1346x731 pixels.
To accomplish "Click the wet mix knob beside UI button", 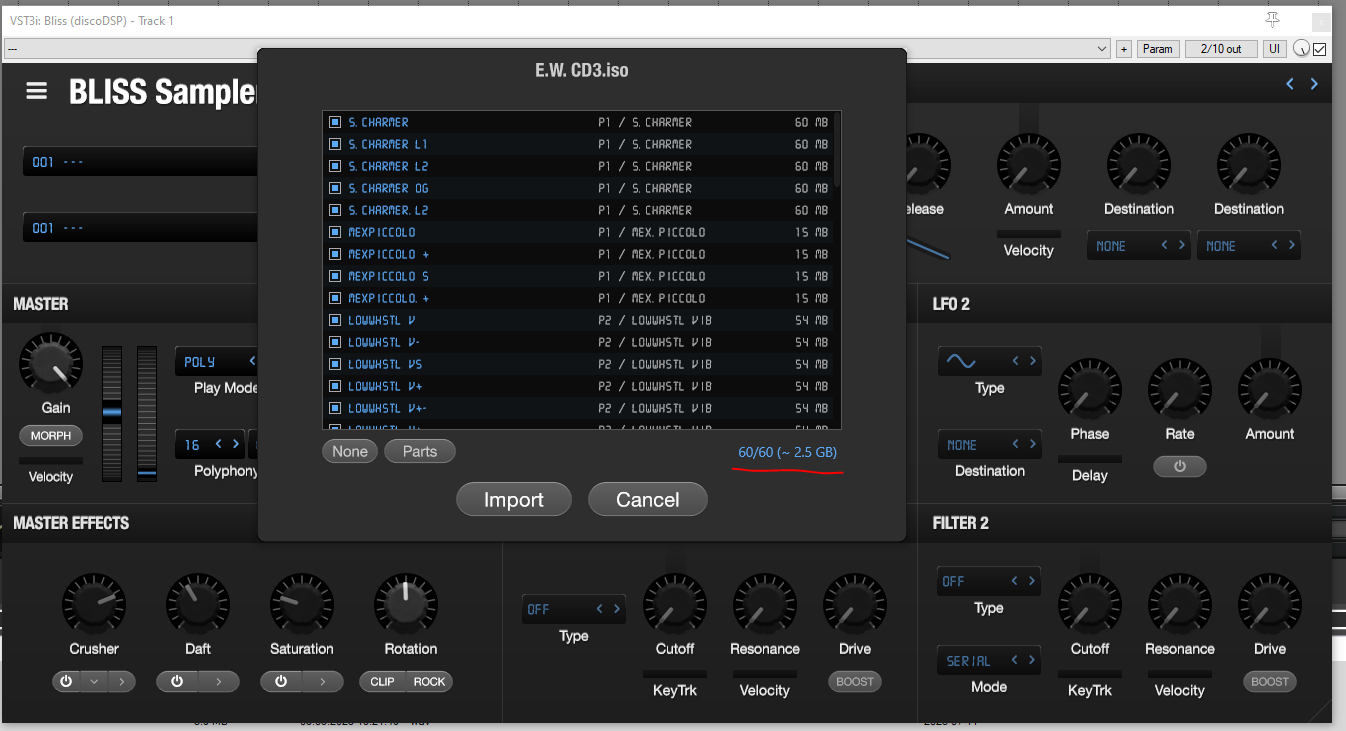I will (x=1301, y=49).
